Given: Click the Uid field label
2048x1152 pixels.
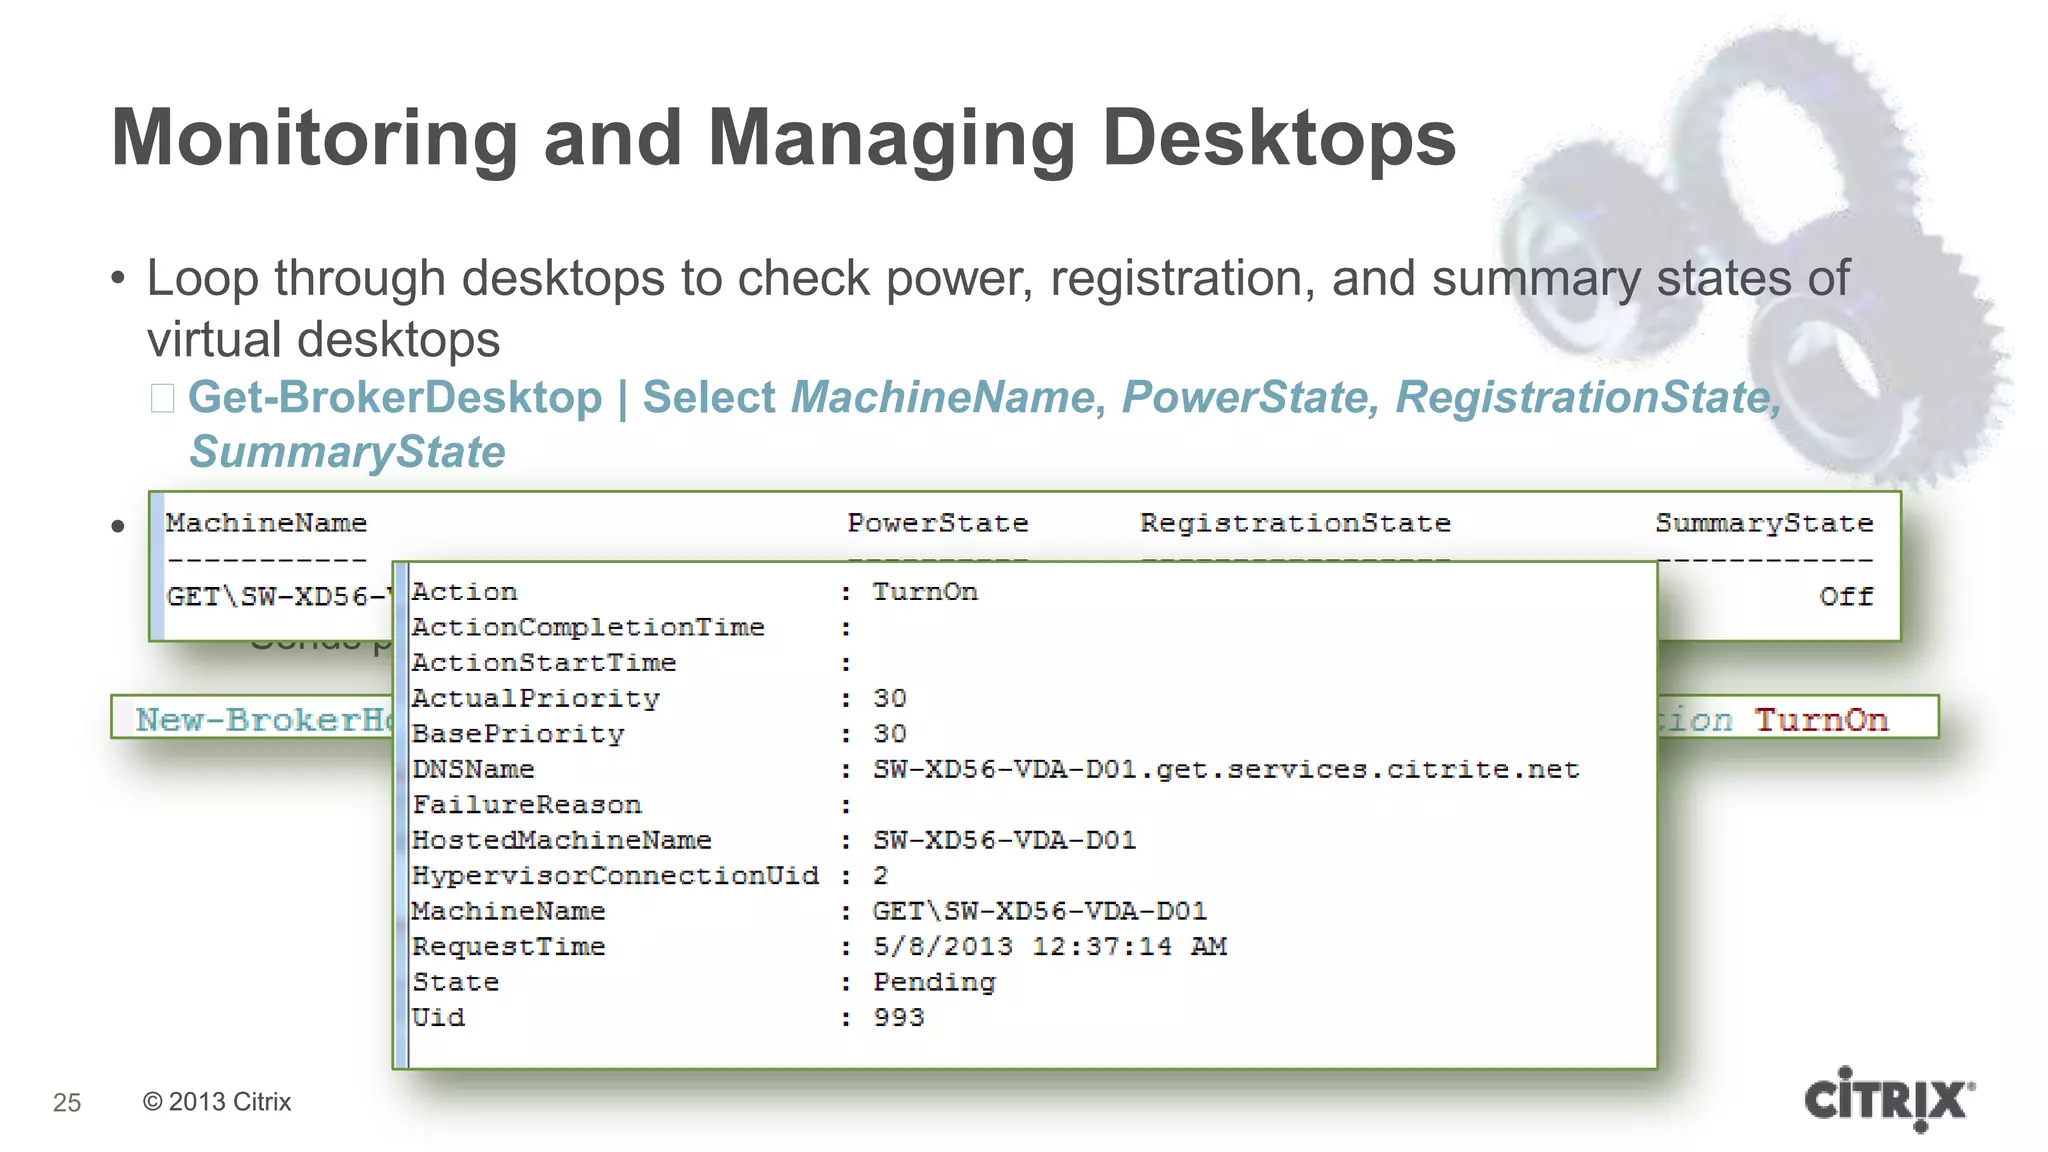Looking at the screenshot, I should coord(438,1018).
